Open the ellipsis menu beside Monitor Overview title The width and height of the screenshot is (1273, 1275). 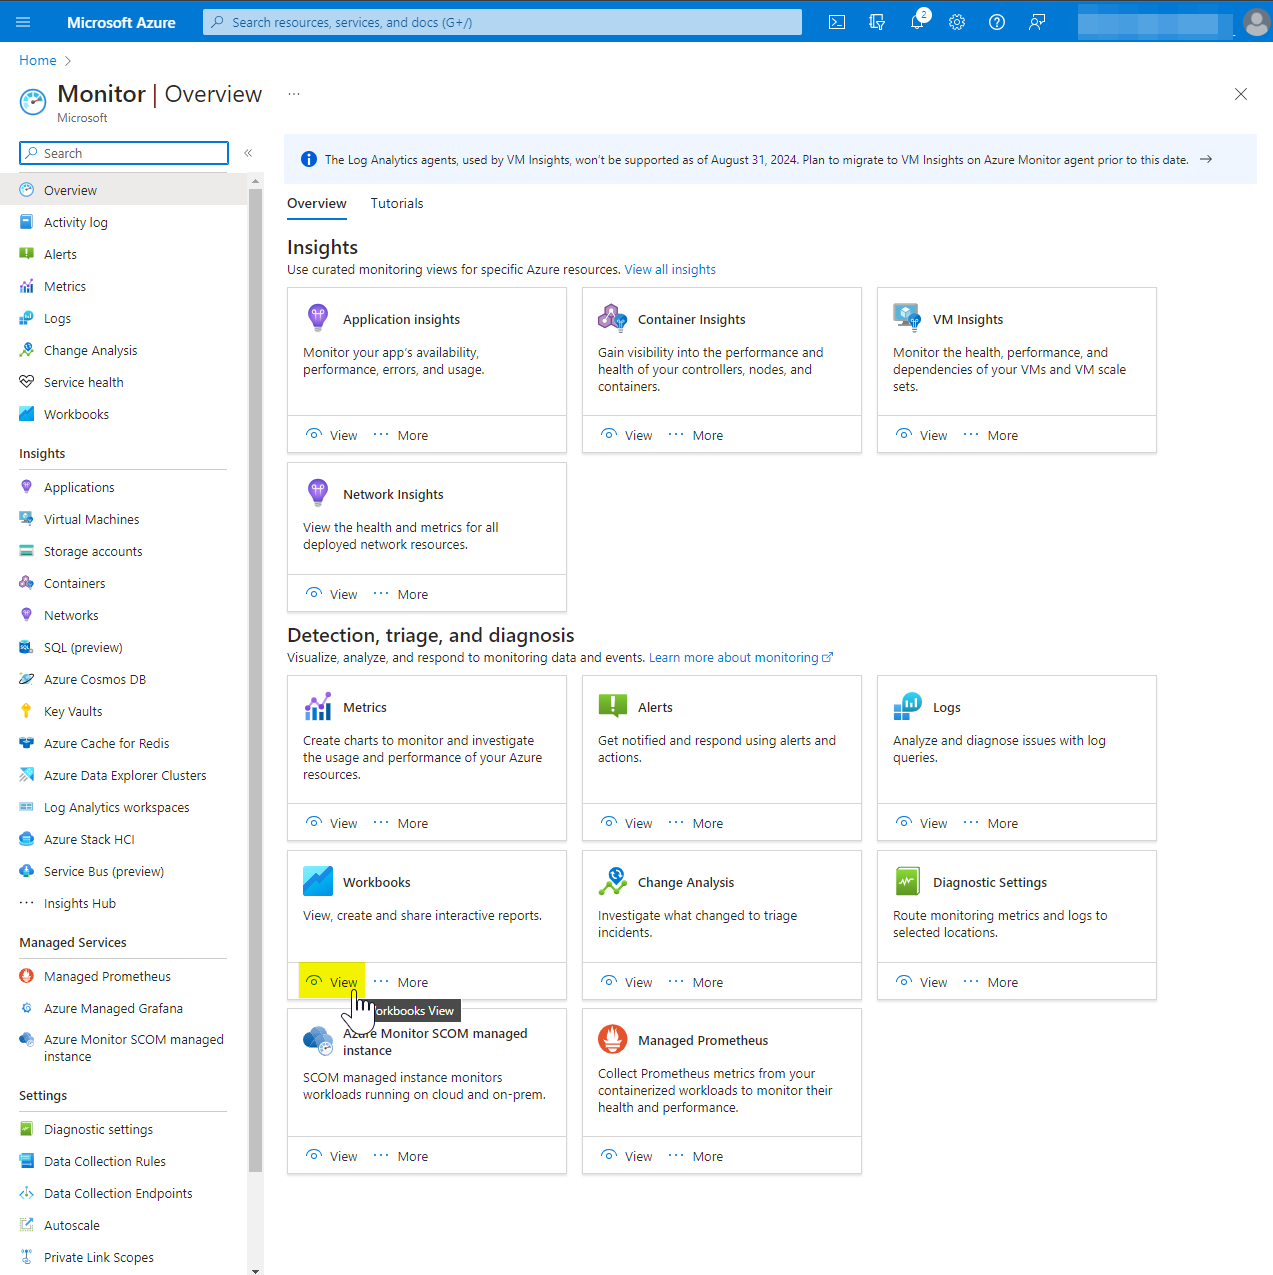tap(293, 93)
